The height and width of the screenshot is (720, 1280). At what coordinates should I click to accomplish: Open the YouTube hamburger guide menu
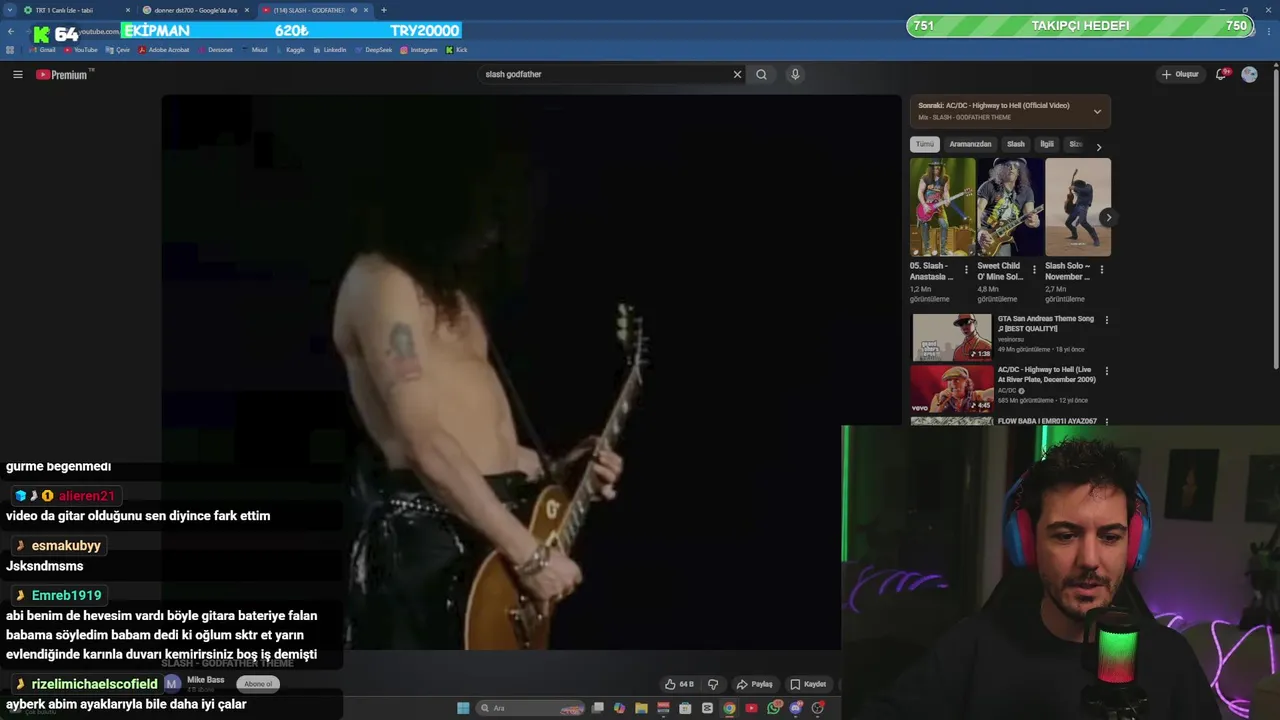17,74
